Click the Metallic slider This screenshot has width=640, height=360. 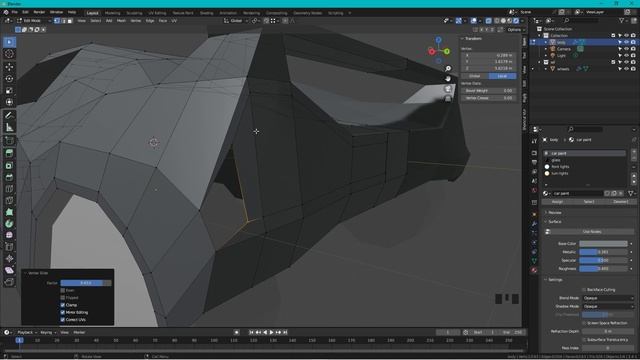point(603,252)
